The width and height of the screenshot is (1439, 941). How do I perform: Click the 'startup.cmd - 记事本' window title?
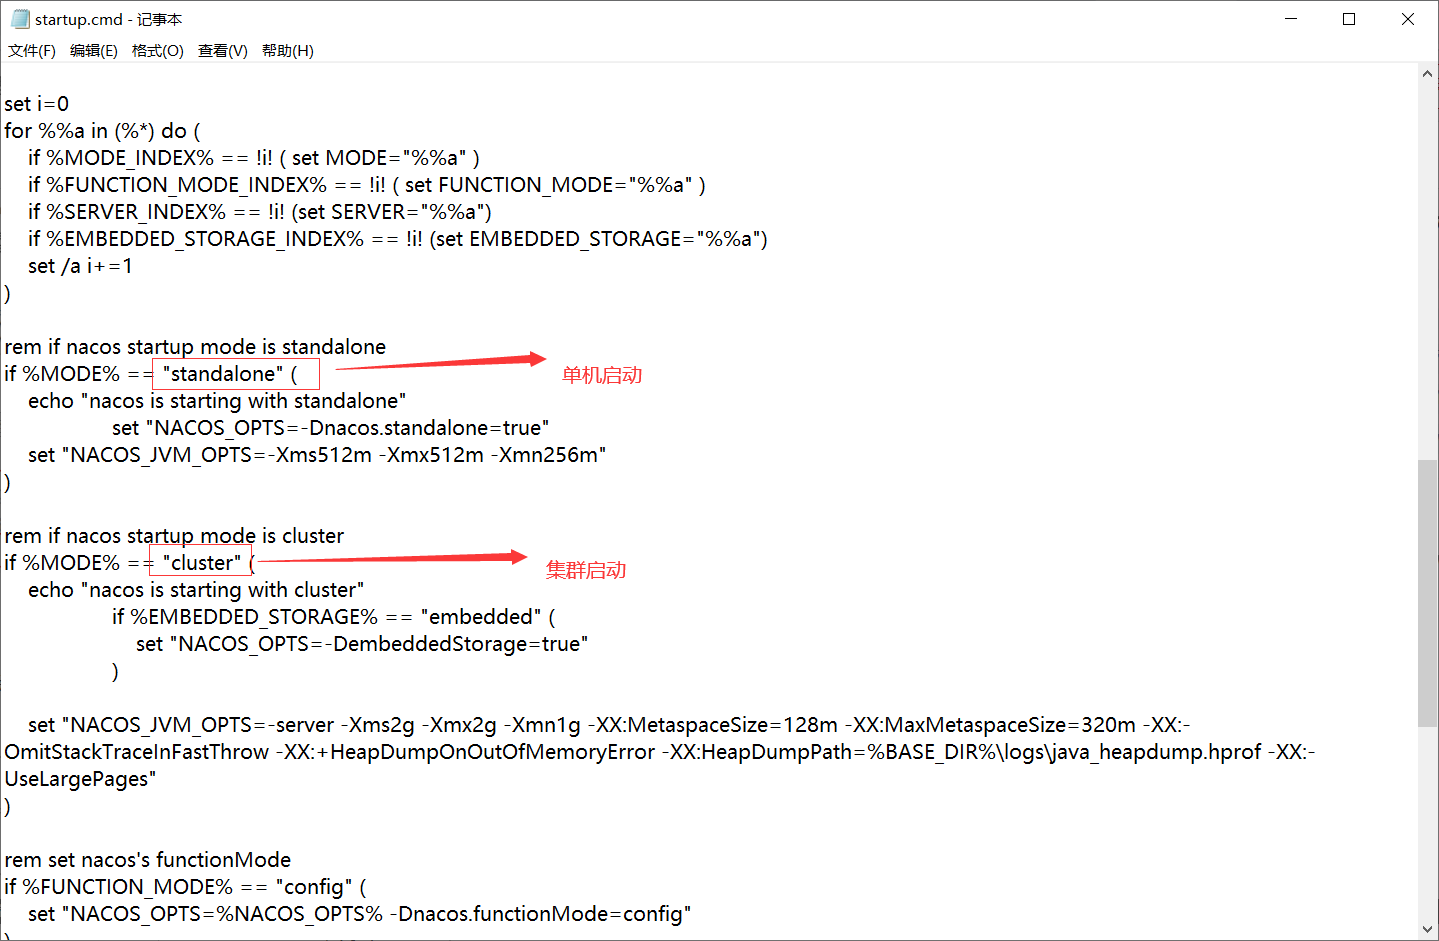108,20
